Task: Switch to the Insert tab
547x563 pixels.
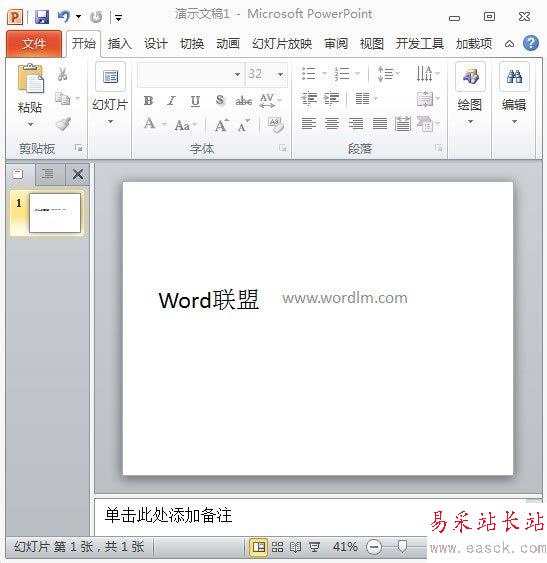Action: click(x=120, y=44)
